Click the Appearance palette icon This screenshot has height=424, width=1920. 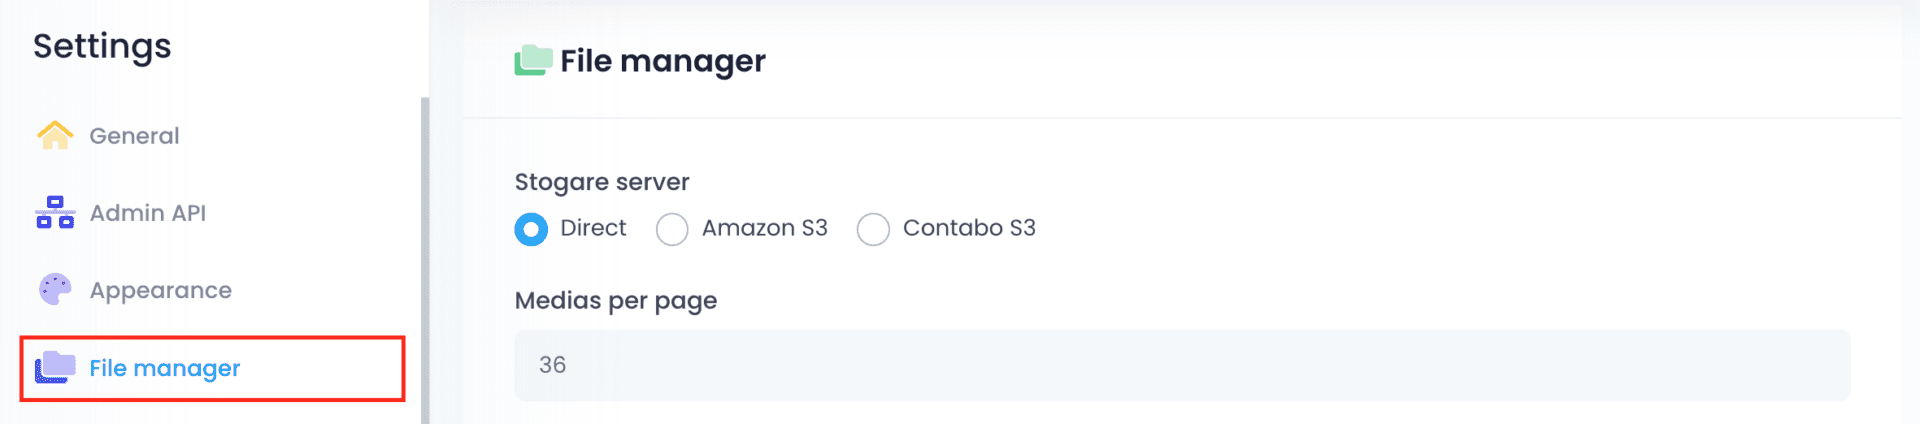pyautogui.click(x=55, y=290)
